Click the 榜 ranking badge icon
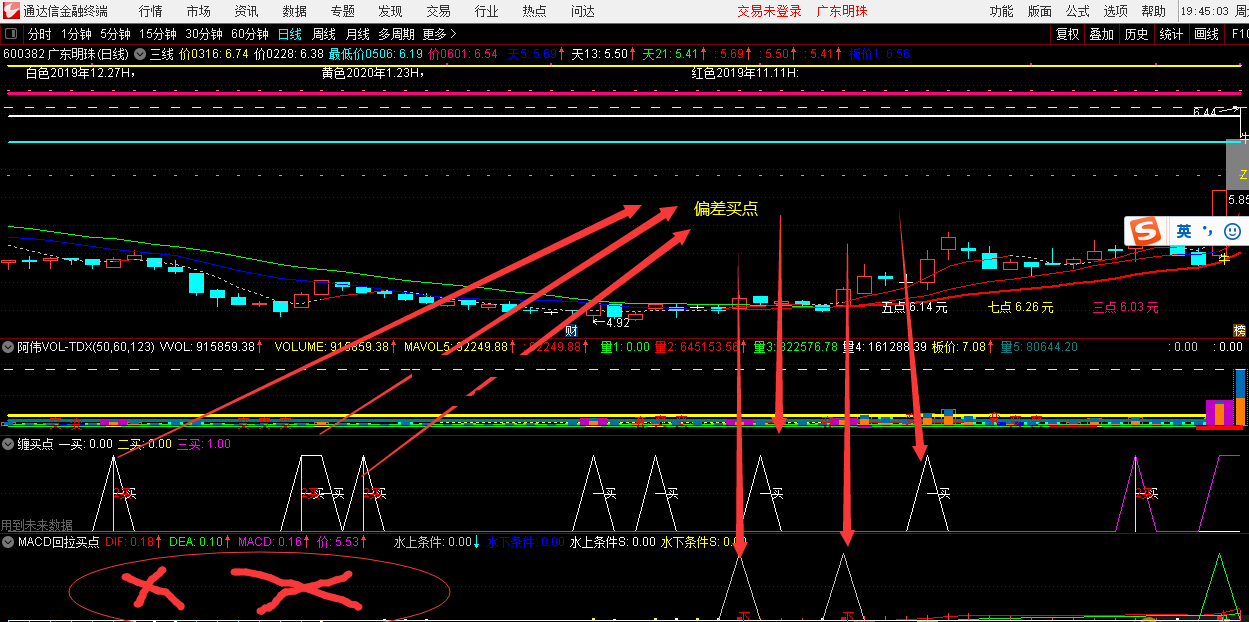 pos(1240,330)
